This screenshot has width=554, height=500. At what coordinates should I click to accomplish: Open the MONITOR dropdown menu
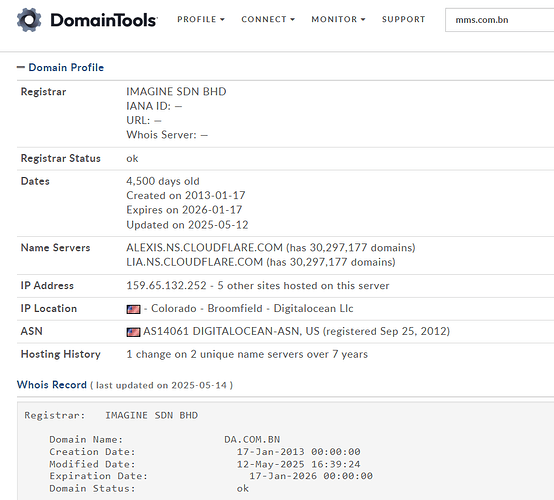click(338, 19)
